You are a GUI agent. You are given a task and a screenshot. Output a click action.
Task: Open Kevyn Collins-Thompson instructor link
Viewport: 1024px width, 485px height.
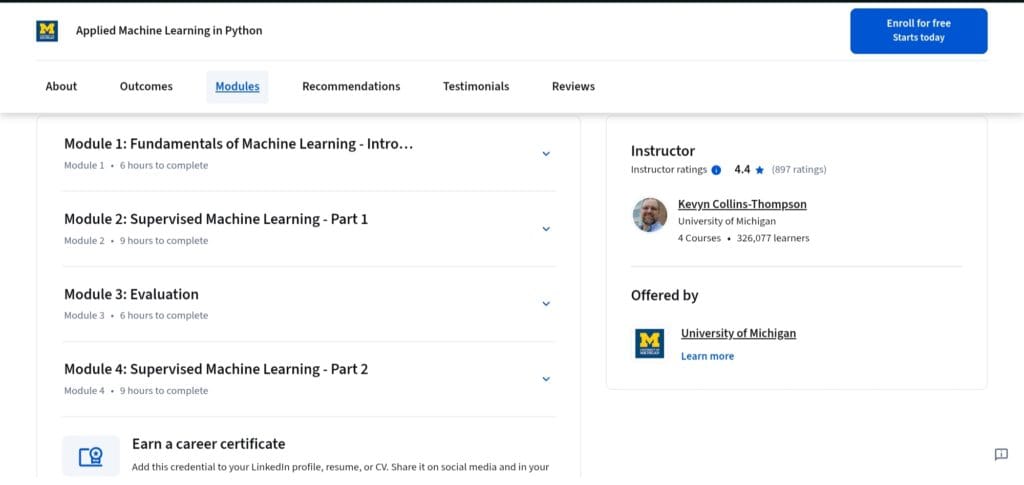(x=742, y=204)
